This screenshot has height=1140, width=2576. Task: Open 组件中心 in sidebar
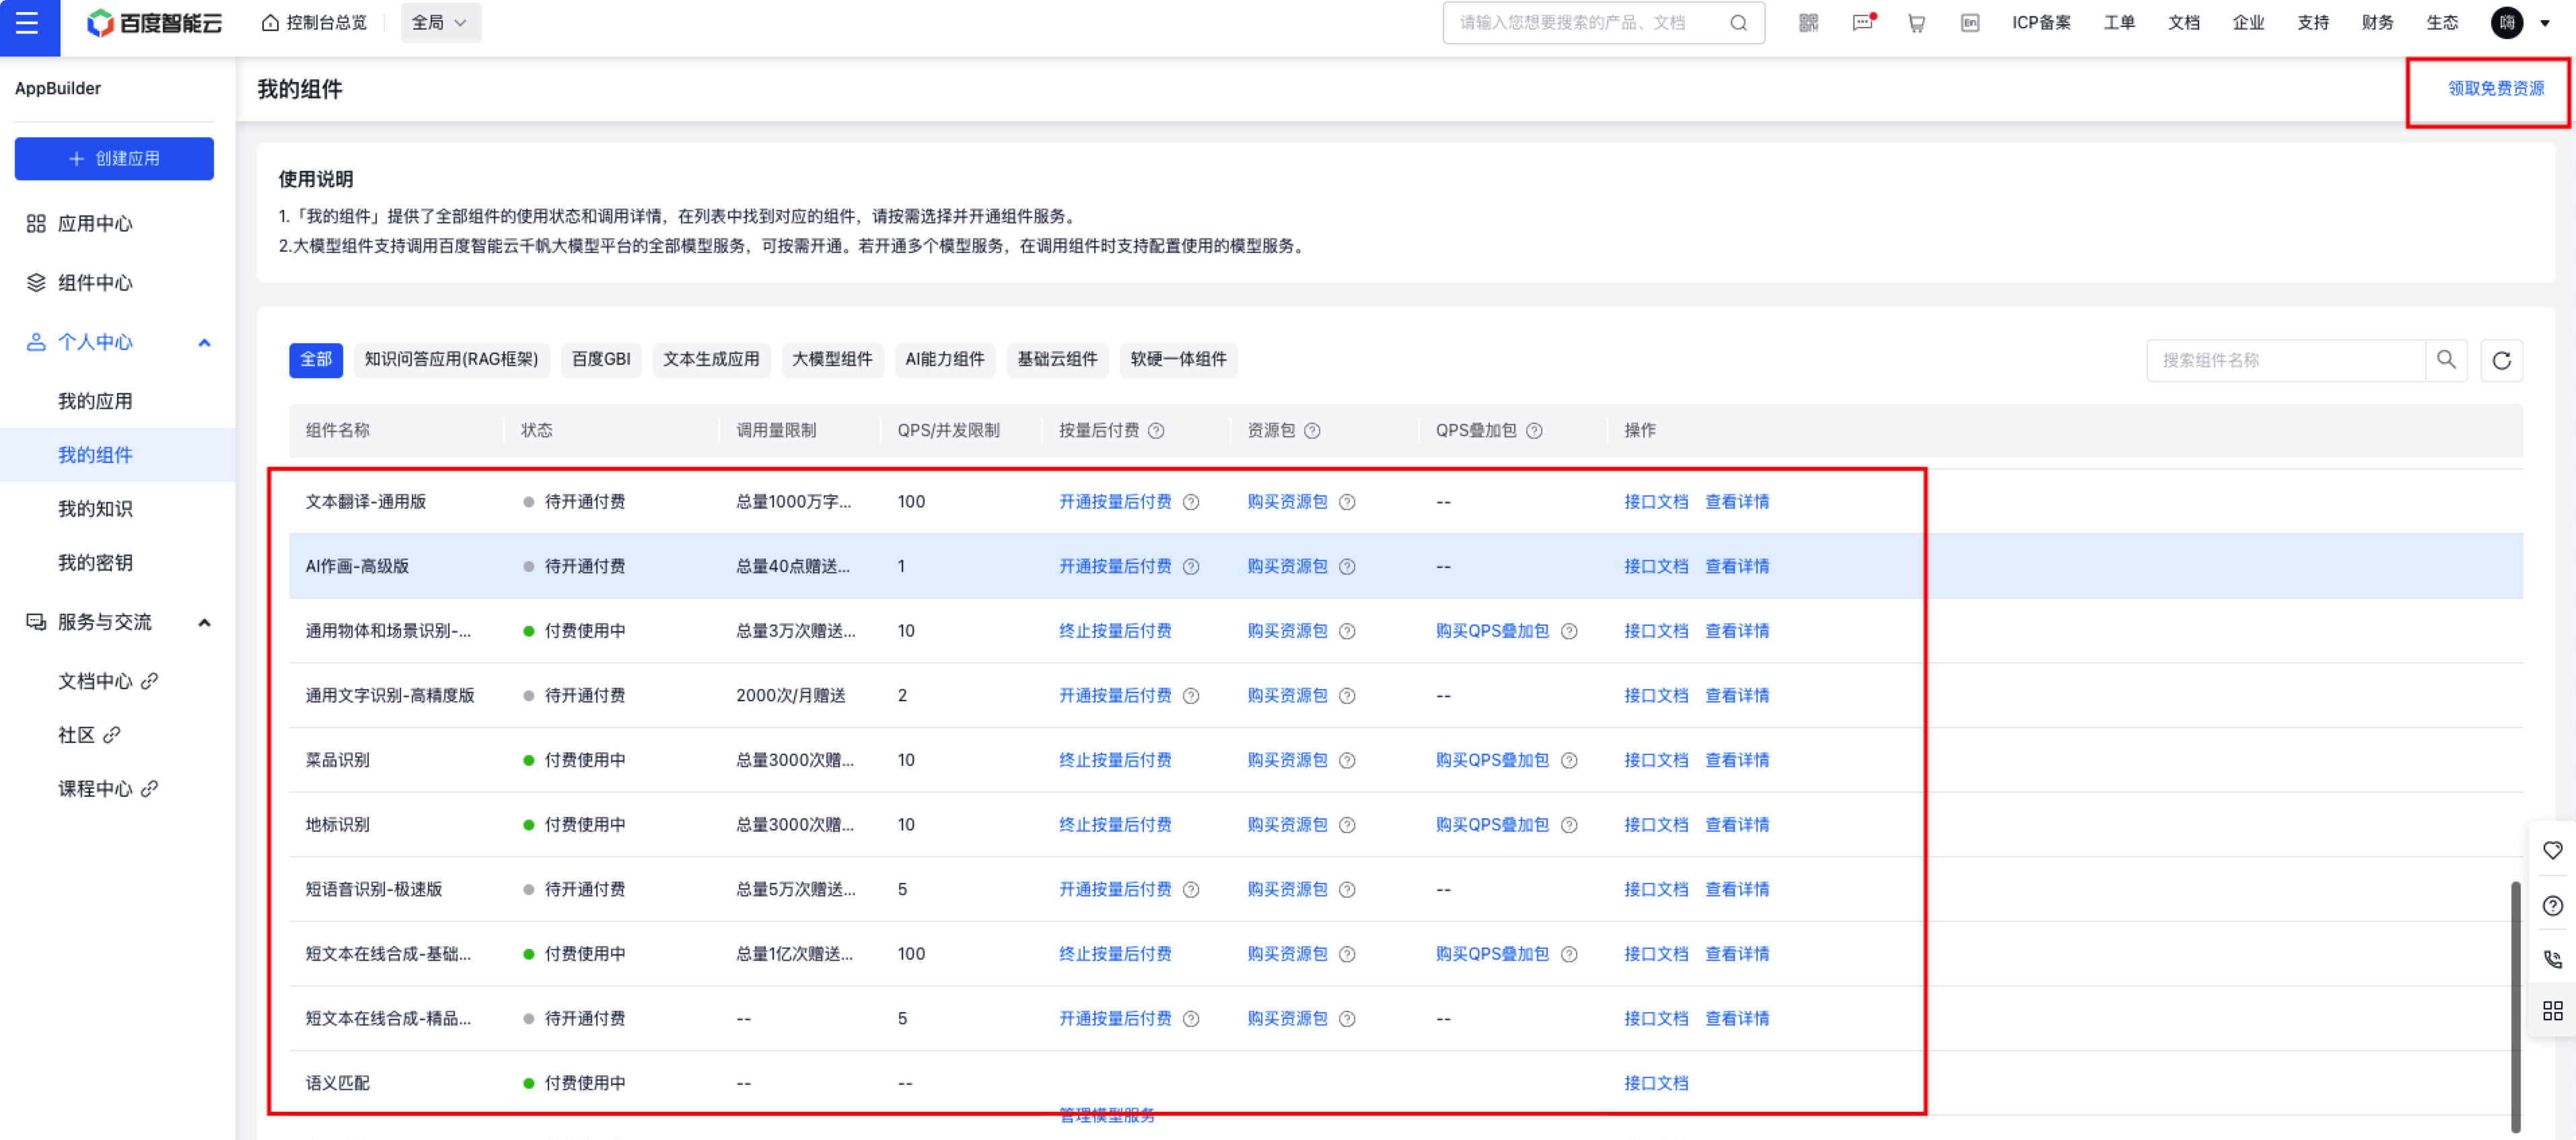coord(95,283)
